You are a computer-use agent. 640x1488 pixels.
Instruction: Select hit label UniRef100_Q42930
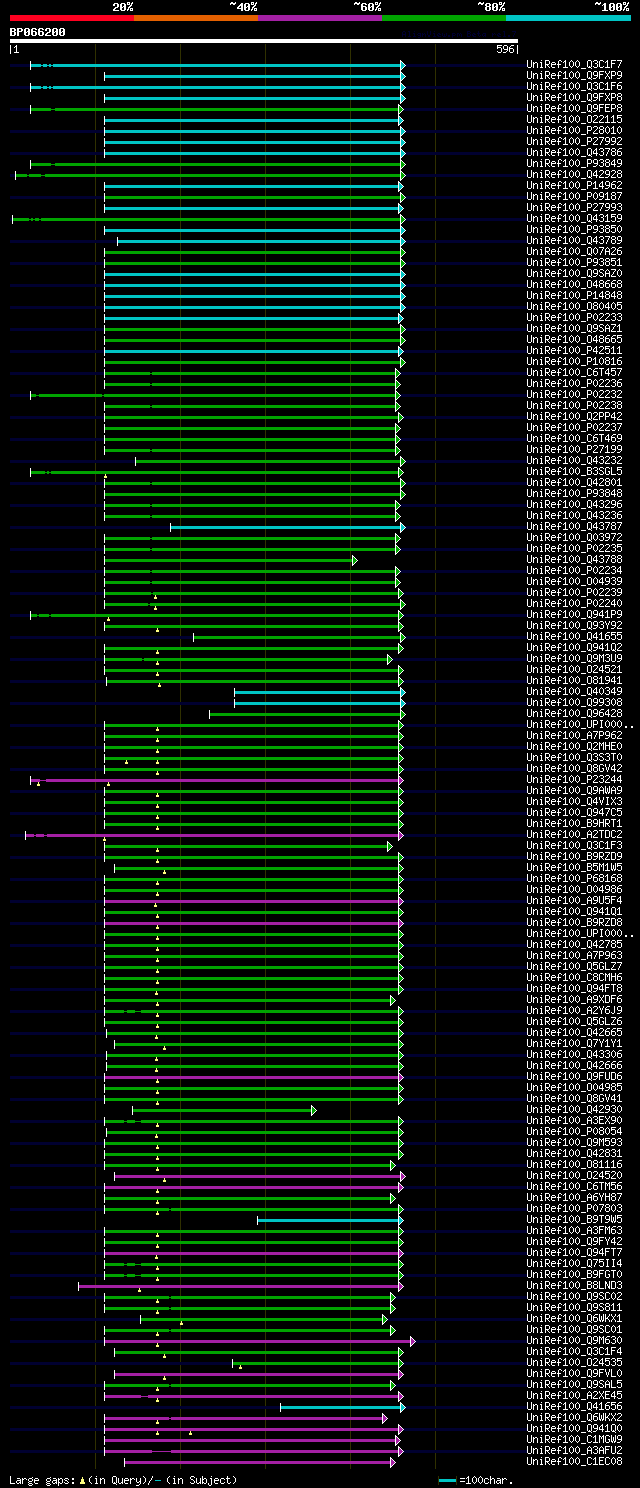(574, 1110)
